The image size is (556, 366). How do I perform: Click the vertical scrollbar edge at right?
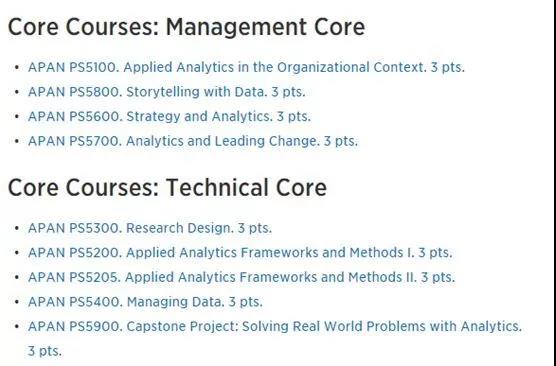(554, 183)
